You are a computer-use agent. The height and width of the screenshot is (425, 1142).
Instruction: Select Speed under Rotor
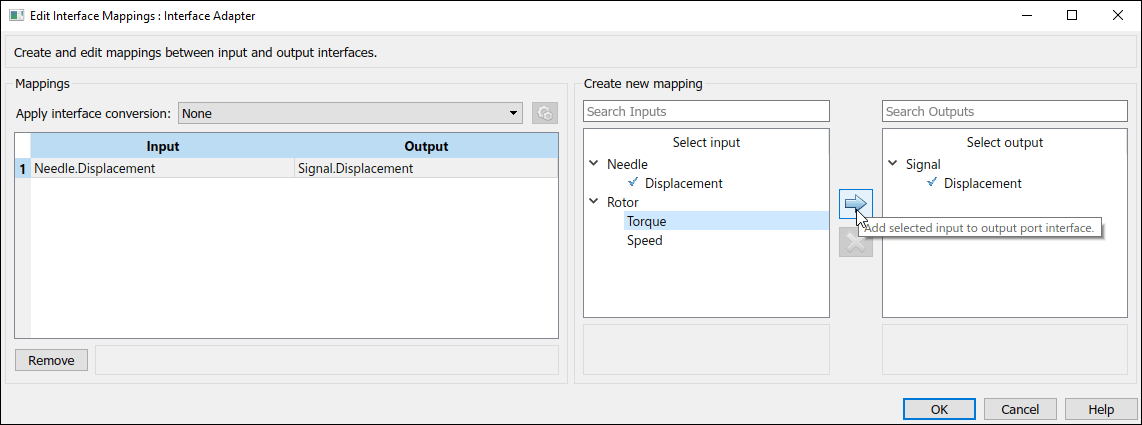(645, 240)
